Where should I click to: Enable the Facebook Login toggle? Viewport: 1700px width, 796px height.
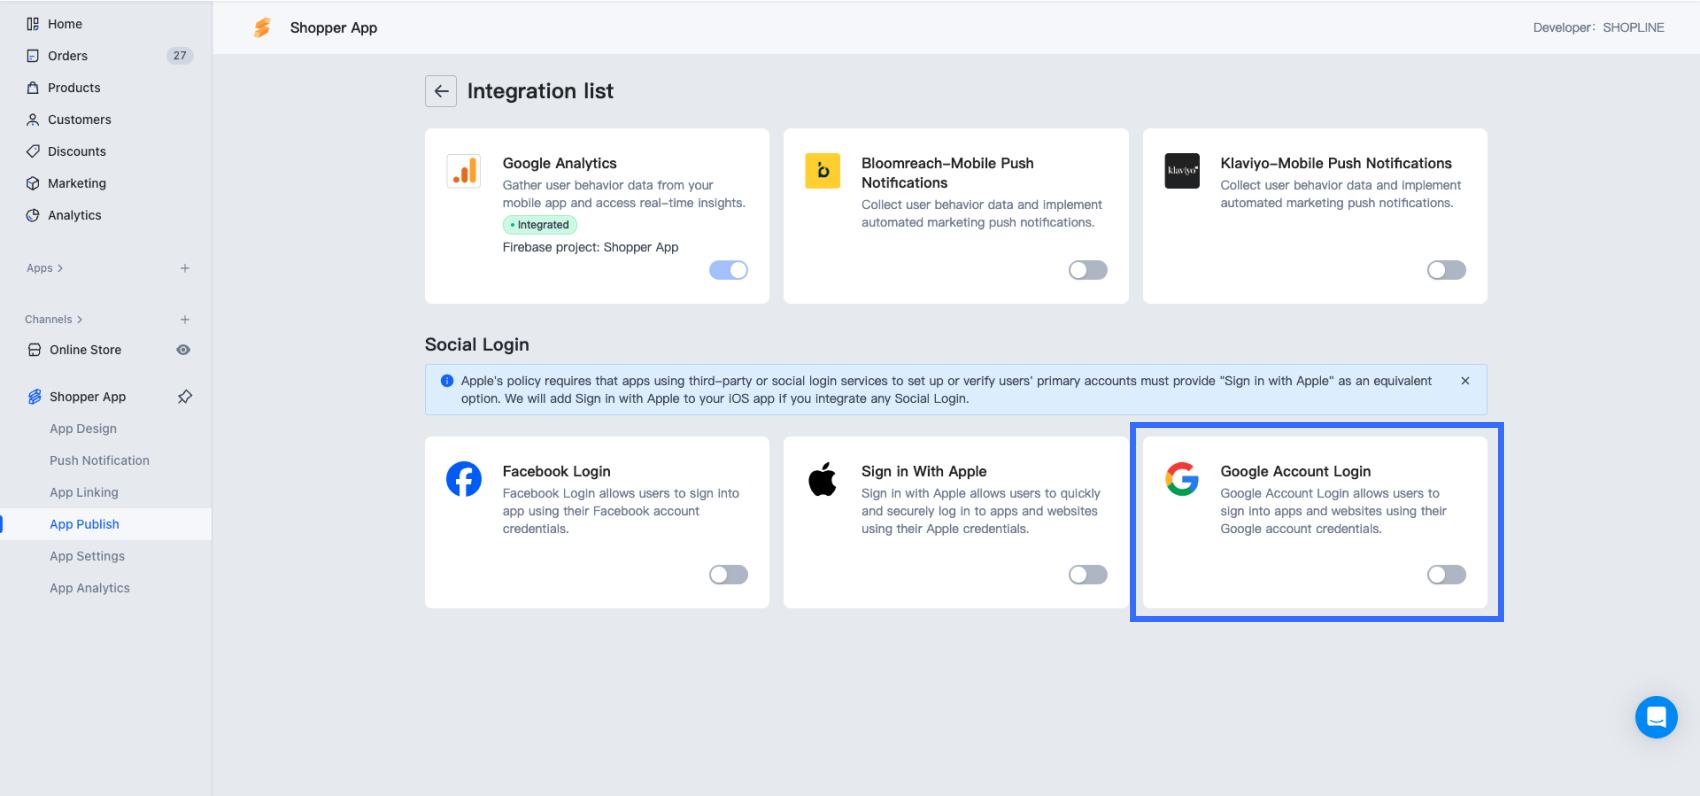tap(729, 574)
